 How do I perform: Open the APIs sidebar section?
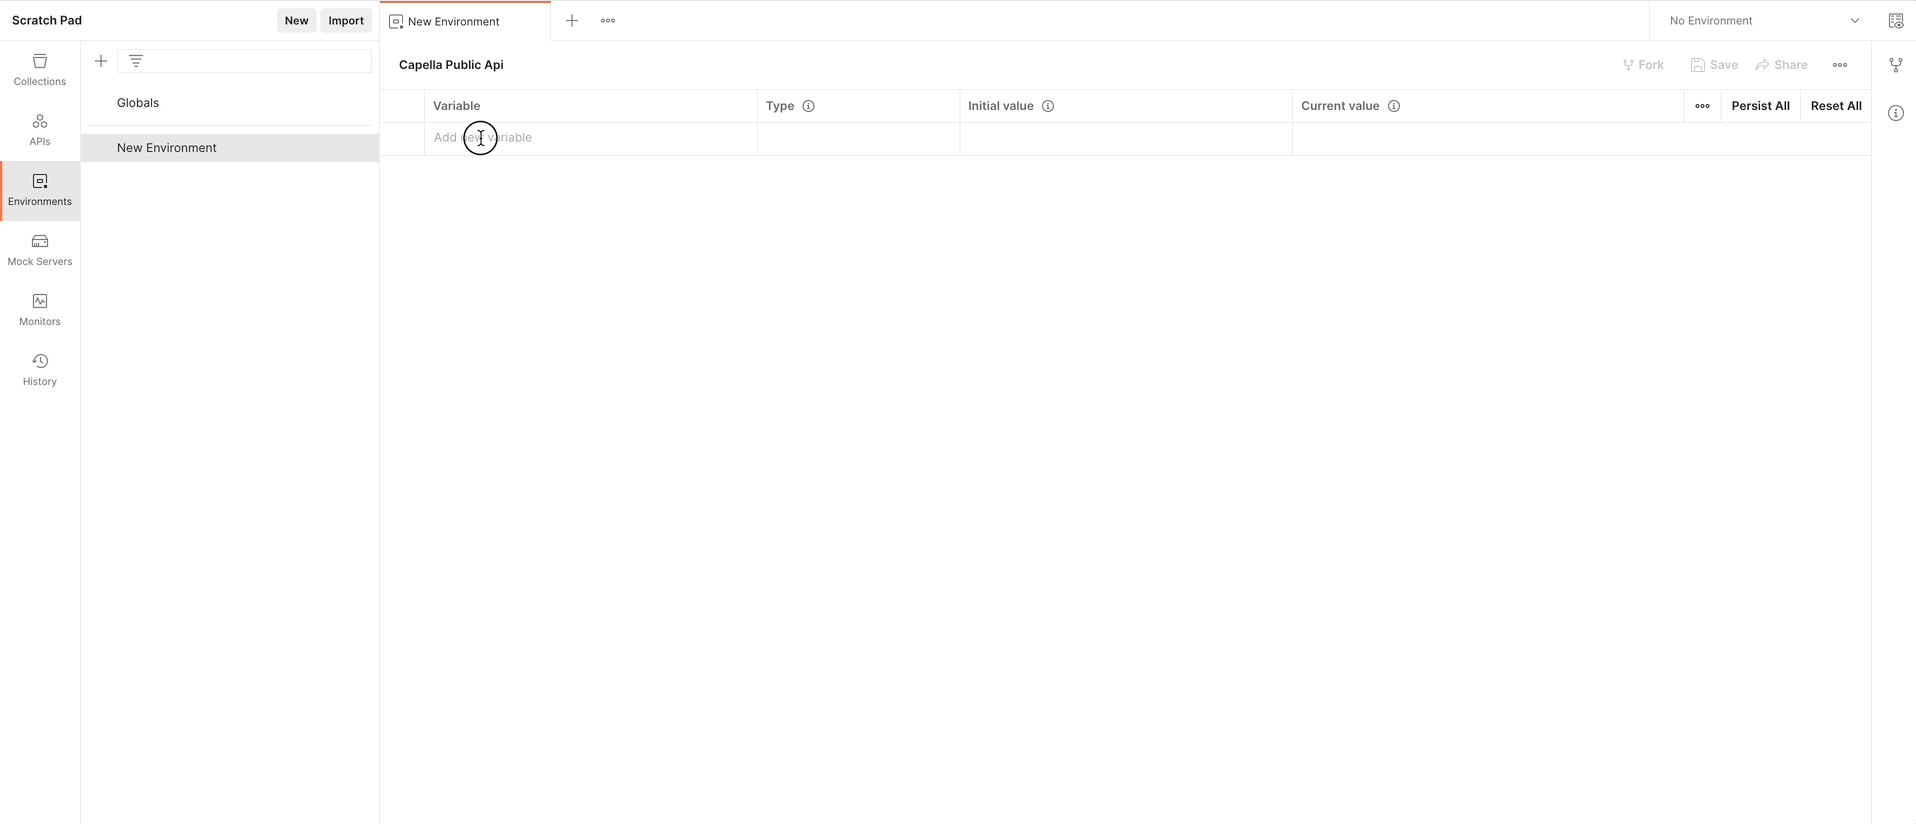[x=40, y=130]
